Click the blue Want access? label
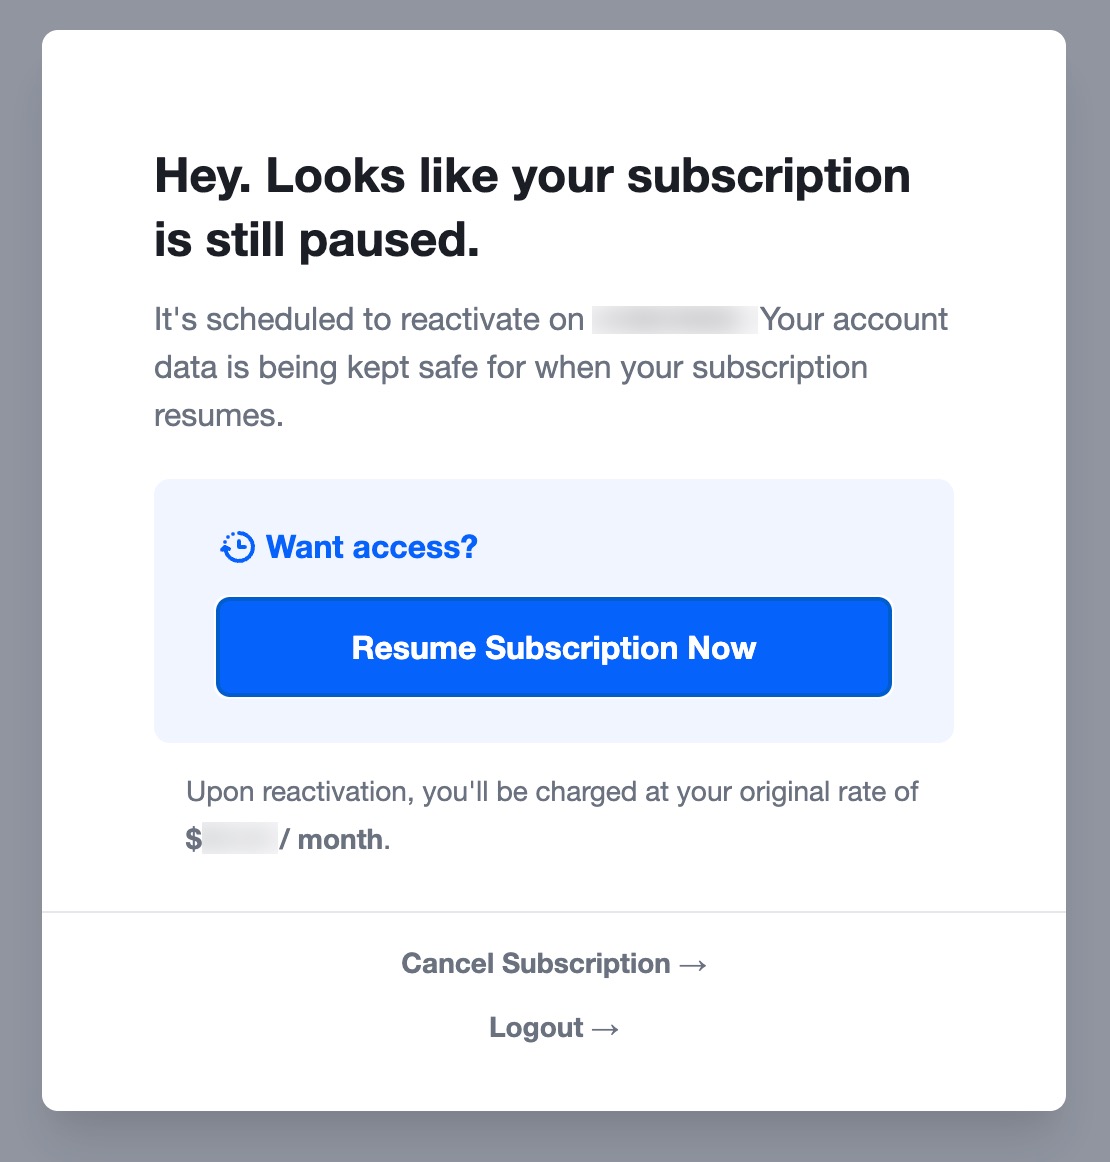1110x1162 pixels. (370, 547)
